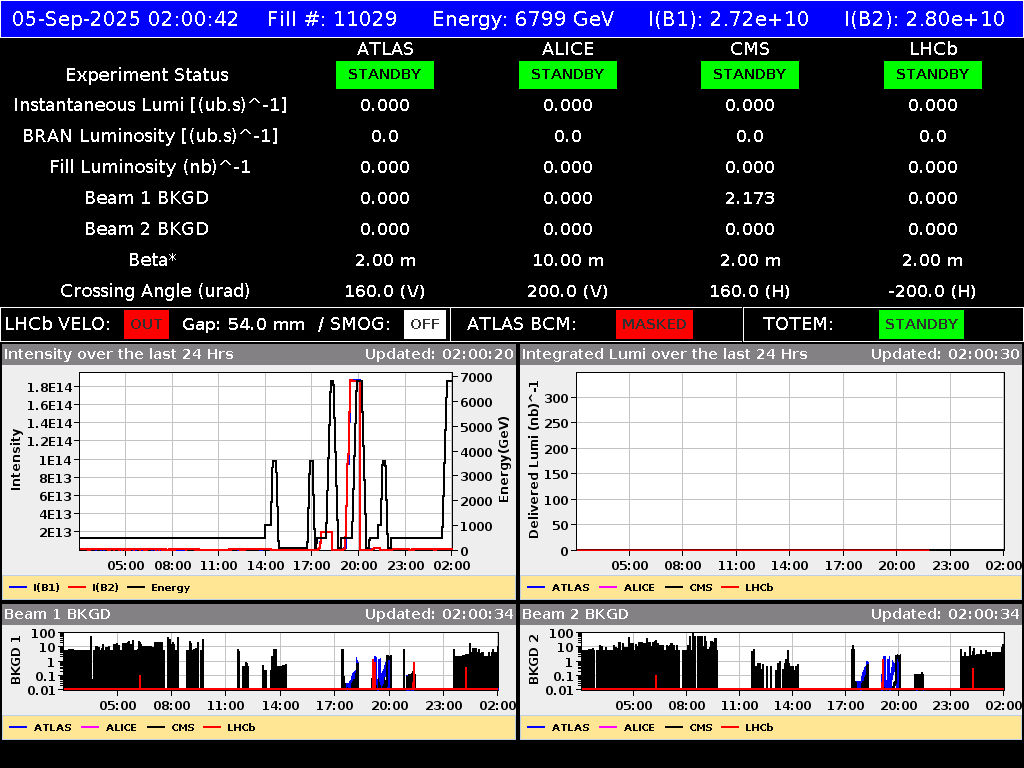Click CMS legend in Beam 1 BKGD chart

pyautogui.click(x=171, y=728)
